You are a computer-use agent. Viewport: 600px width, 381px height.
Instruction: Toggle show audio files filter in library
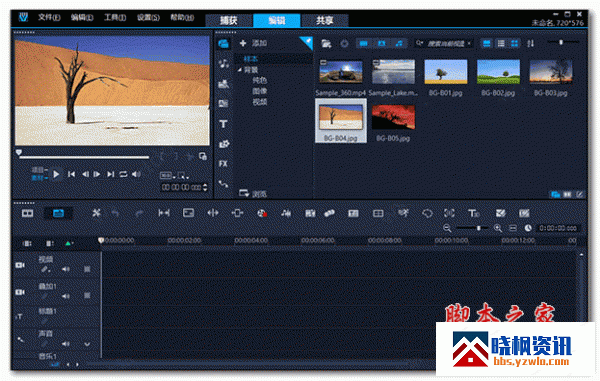(x=399, y=44)
